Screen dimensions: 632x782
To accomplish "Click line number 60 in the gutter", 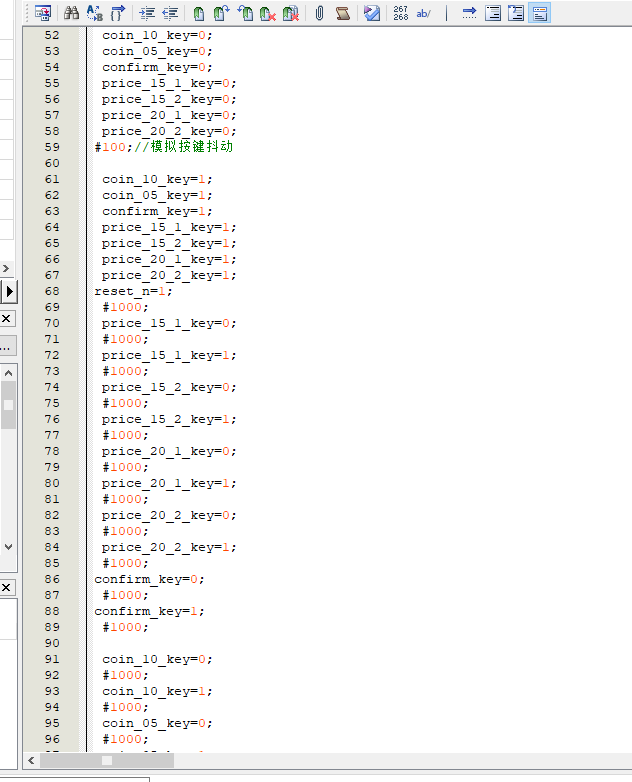I will point(52,163).
